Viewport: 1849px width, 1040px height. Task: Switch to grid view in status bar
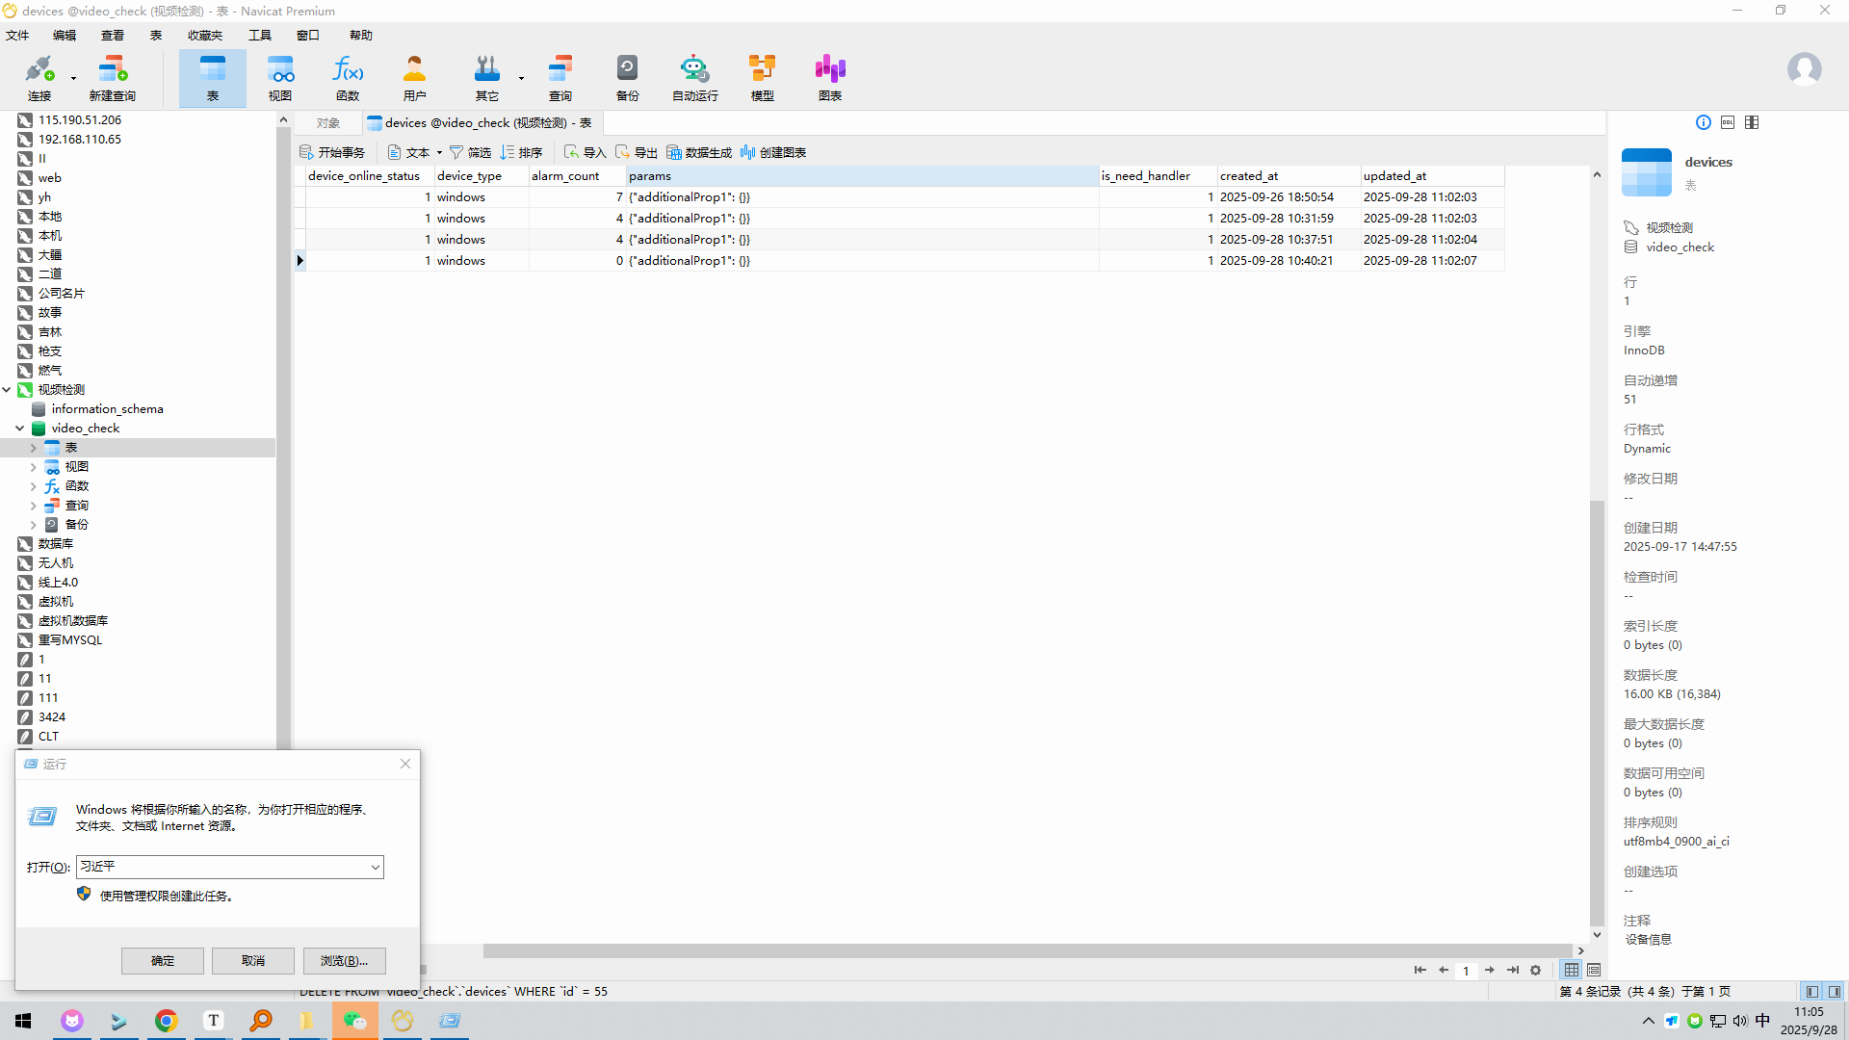1571,970
